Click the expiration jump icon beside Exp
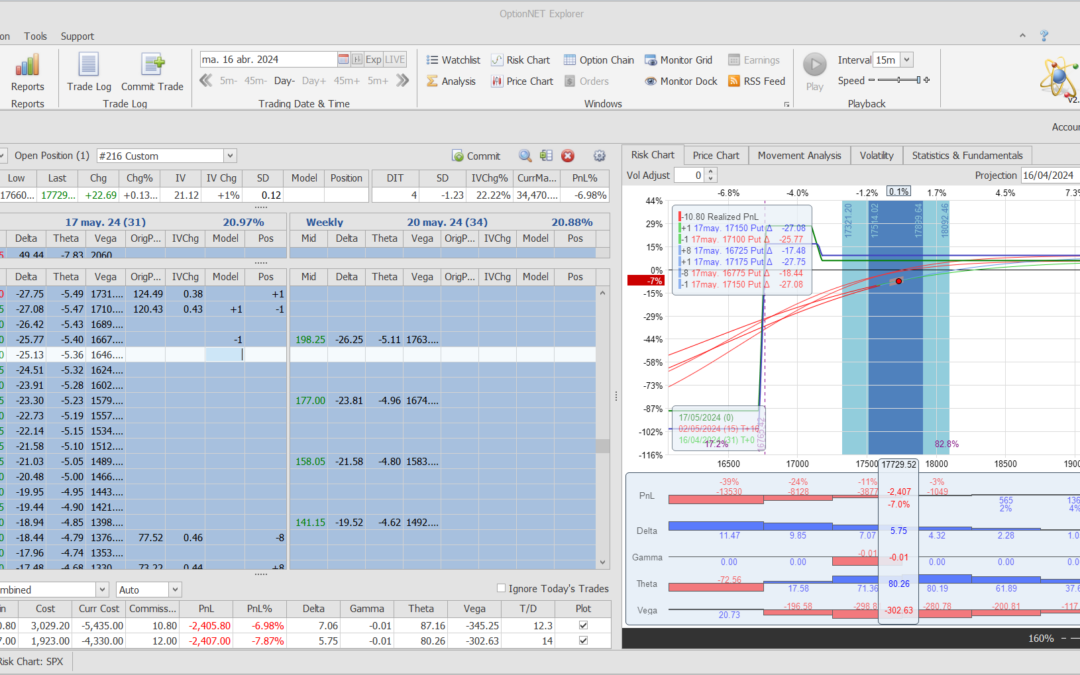 click(357, 59)
